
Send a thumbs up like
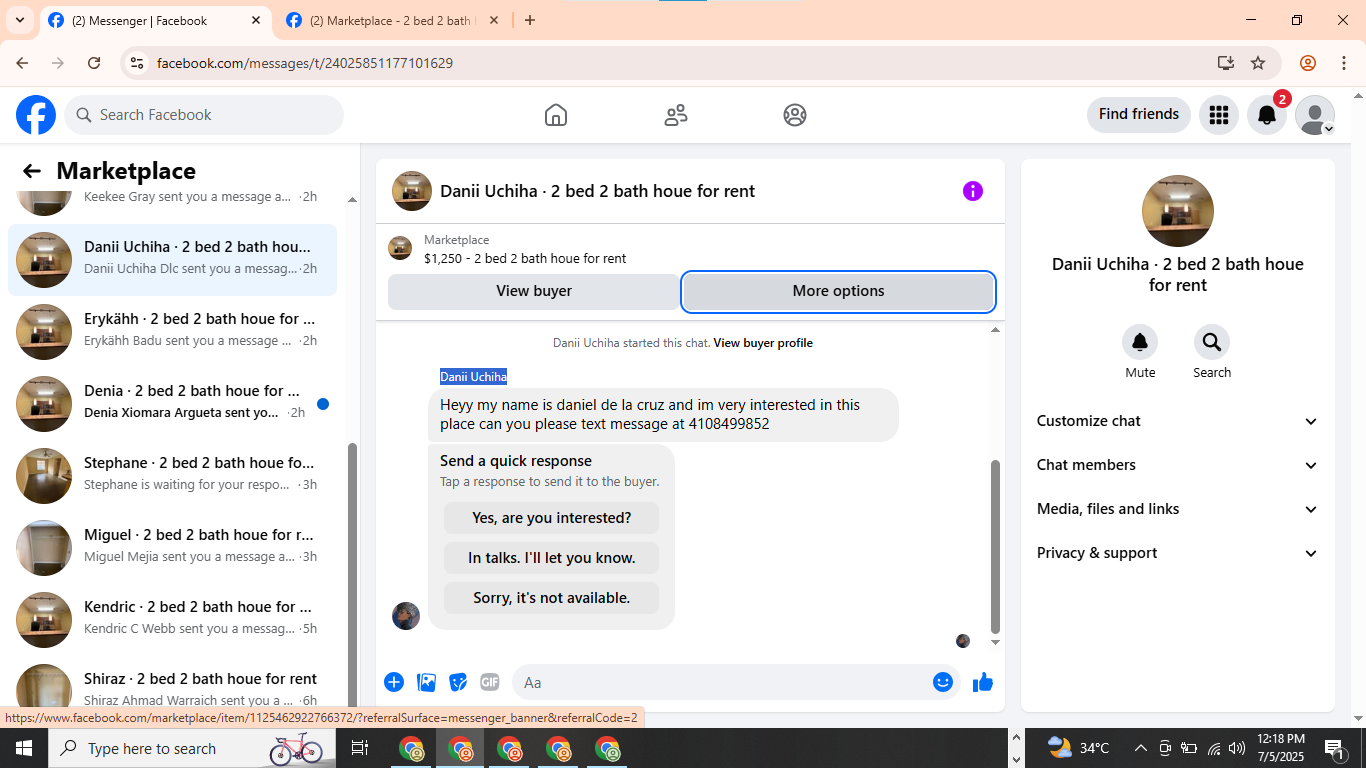(x=983, y=682)
